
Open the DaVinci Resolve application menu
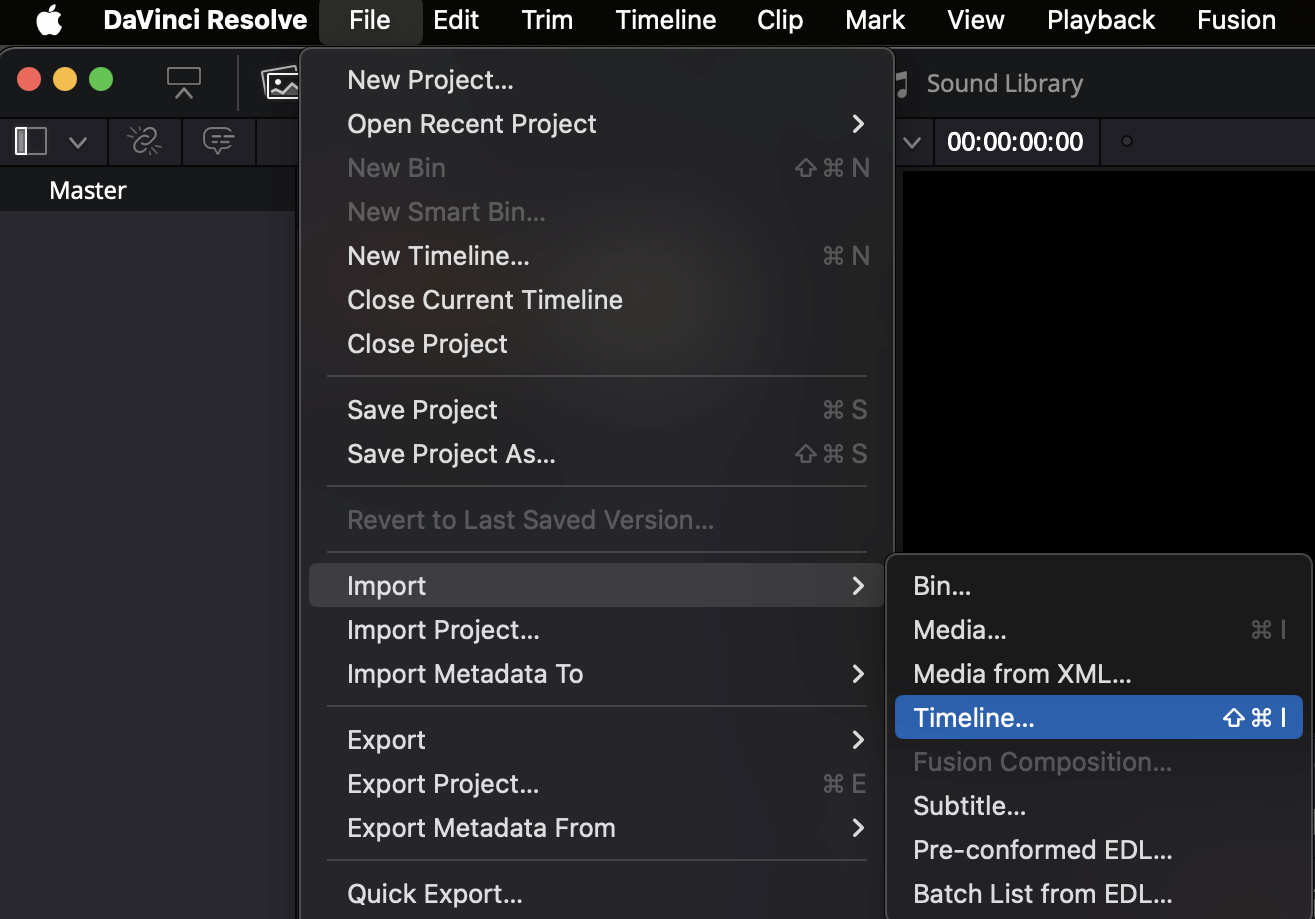(205, 20)
